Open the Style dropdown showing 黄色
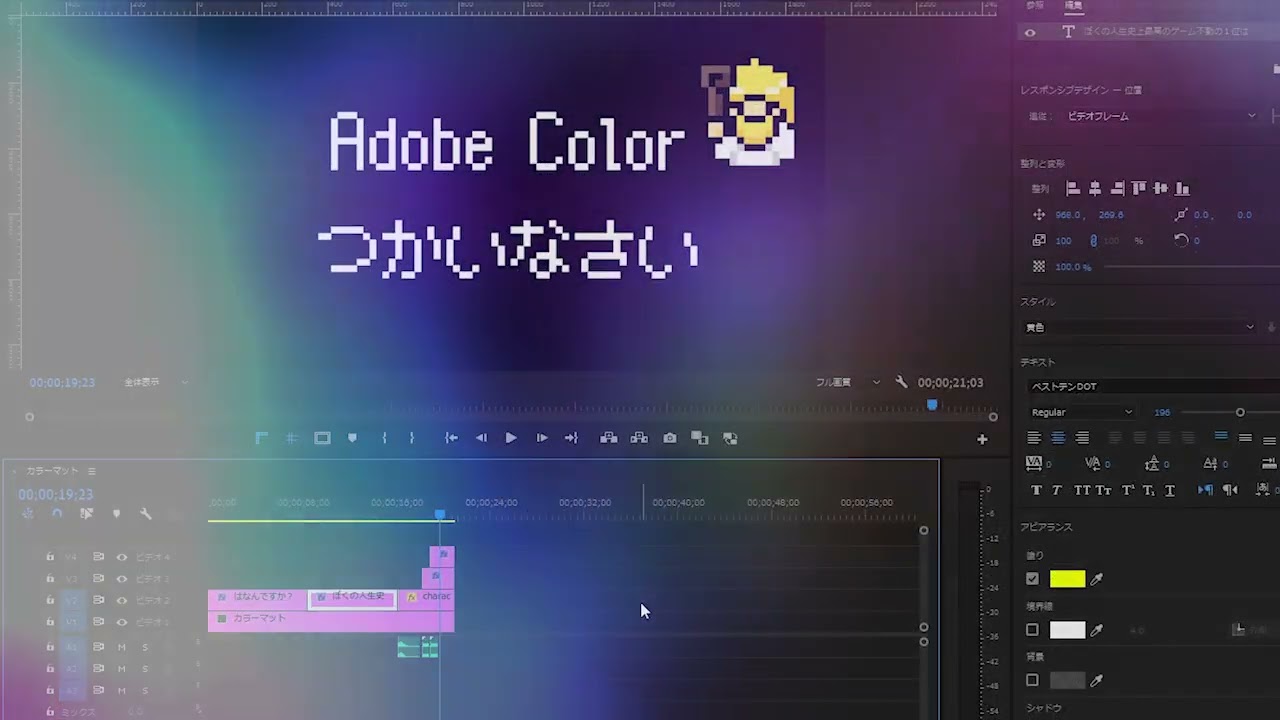1280x720 pixels. click(x=1140, y=327)
